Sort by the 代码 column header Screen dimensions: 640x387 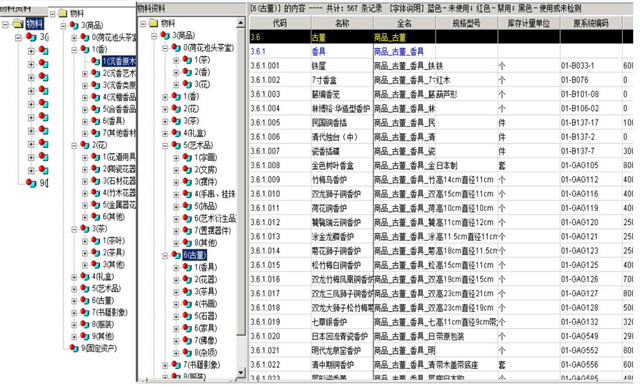pyautogui.click(x=280, y=23)
